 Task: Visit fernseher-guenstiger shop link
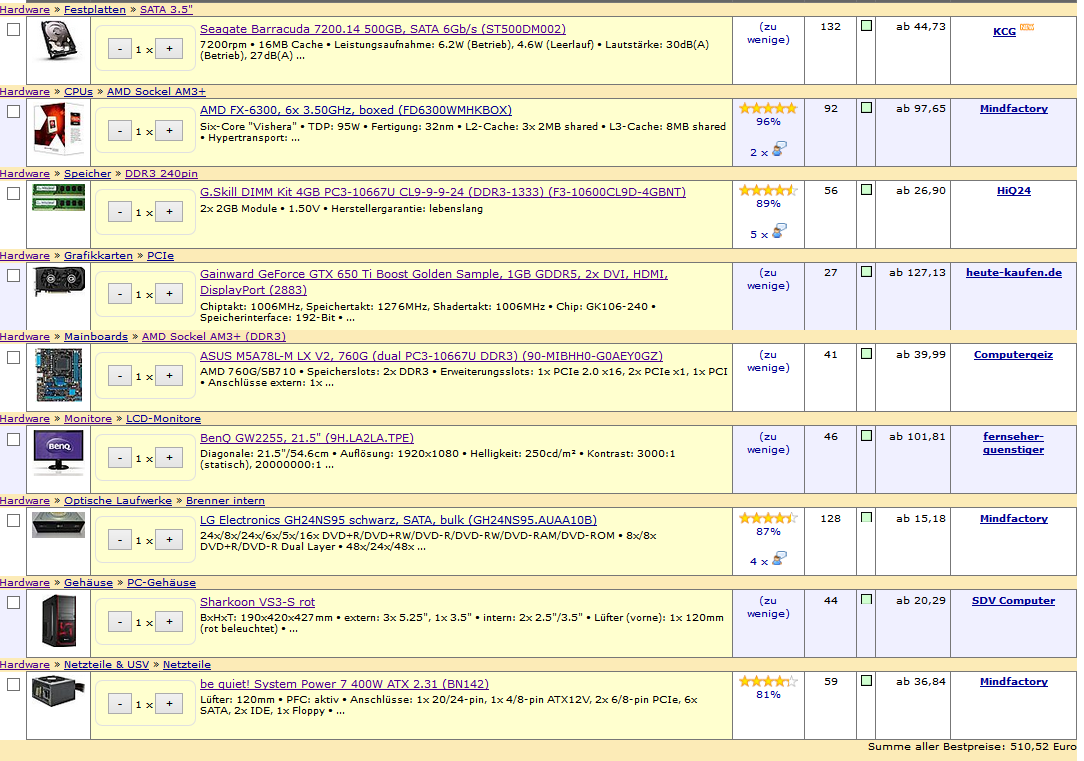pos(1013,443)
